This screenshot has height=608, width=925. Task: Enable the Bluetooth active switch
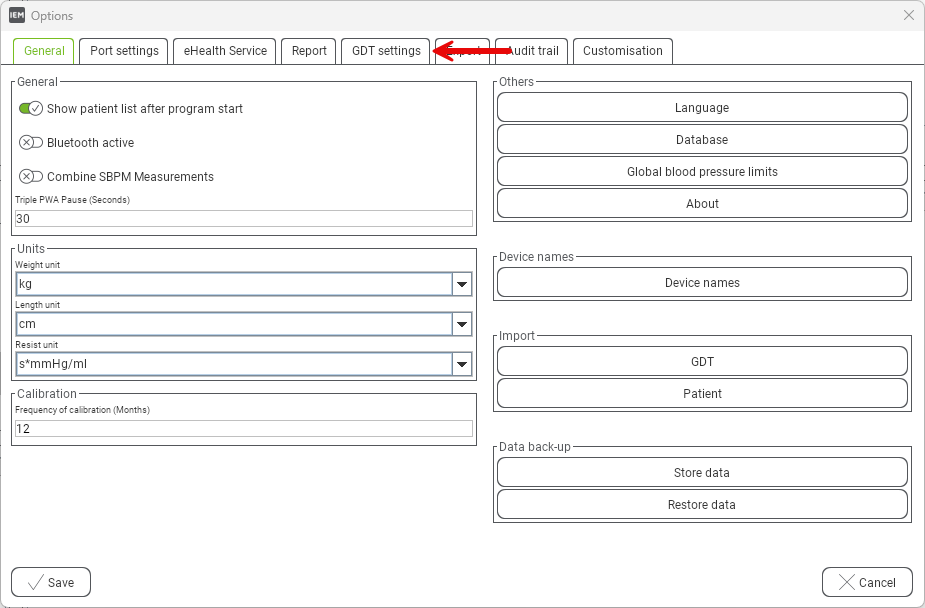(x=31, y=143)
